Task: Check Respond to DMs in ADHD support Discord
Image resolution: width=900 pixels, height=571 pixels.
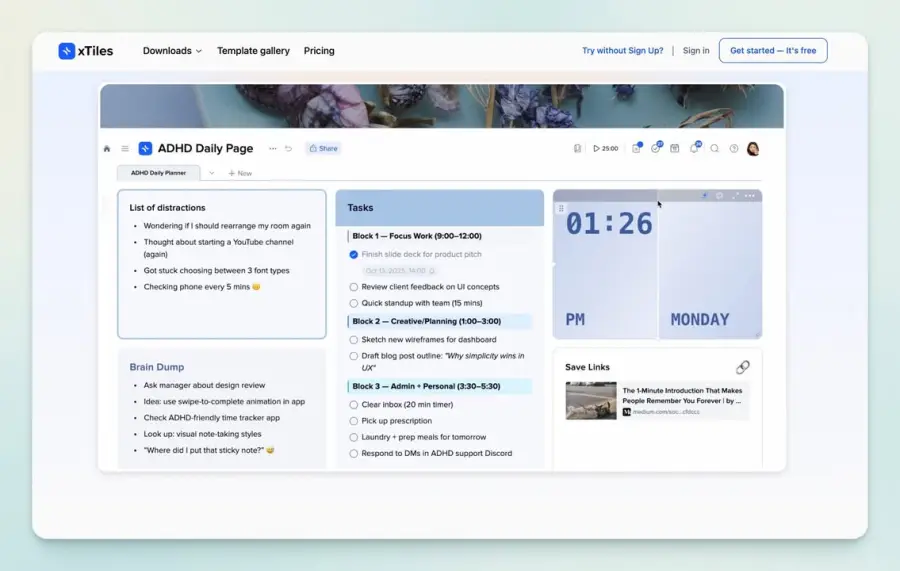Action: coord(354,453)
